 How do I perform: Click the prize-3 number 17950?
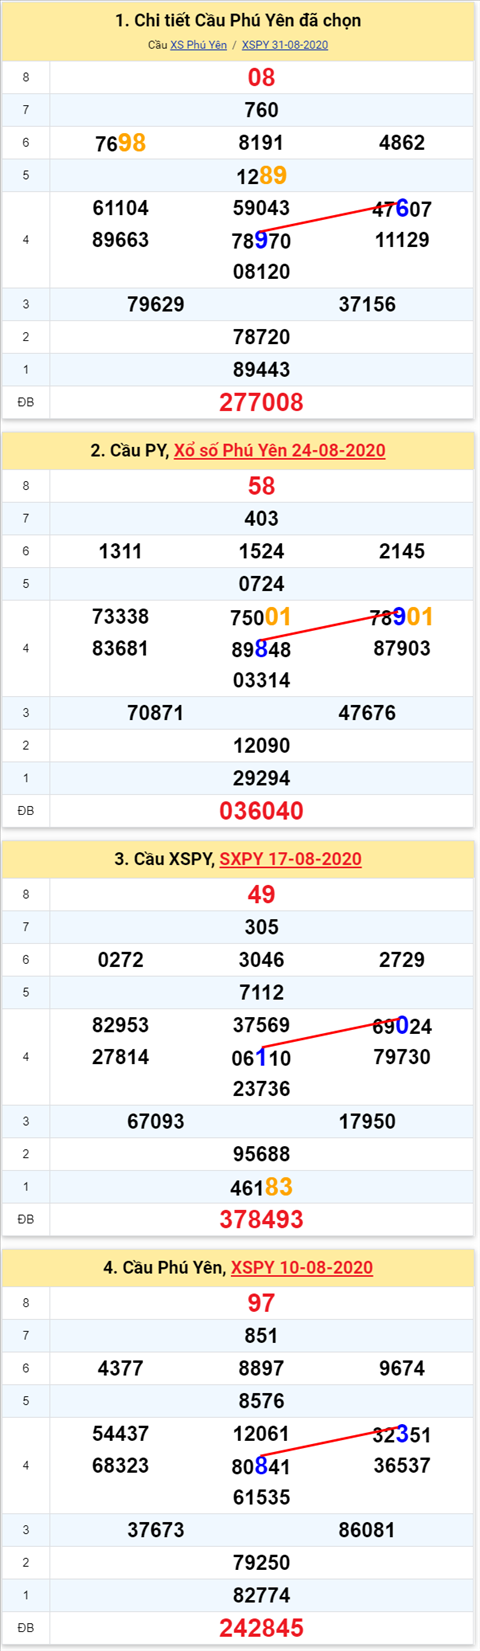pos(367,1123)
